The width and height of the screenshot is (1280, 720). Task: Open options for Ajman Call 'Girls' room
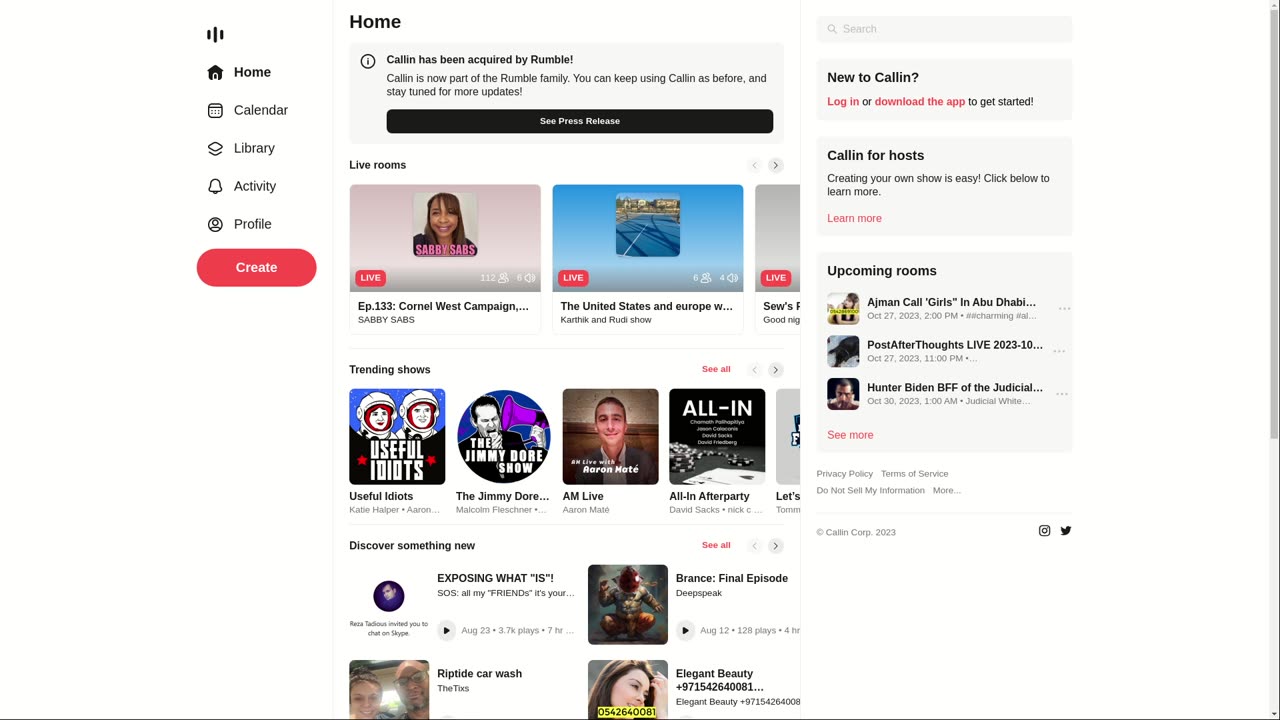(1064, 309)
